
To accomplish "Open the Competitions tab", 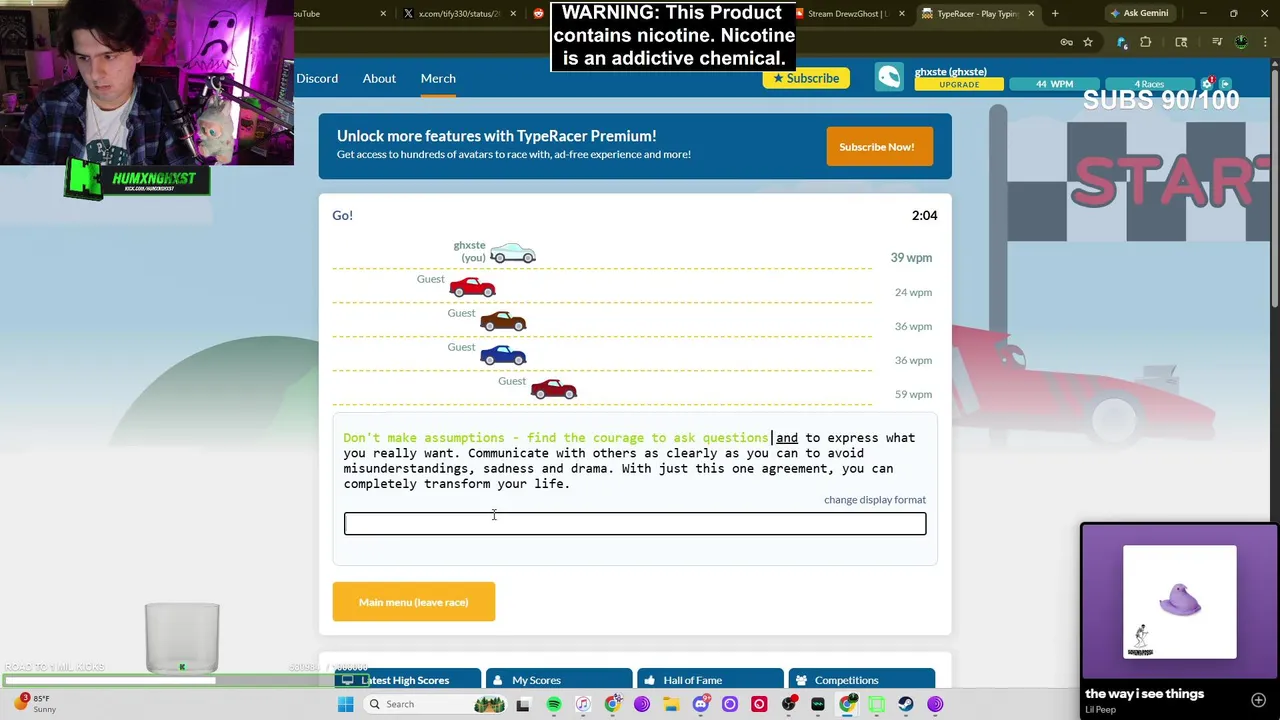I will tap(862, 680).
